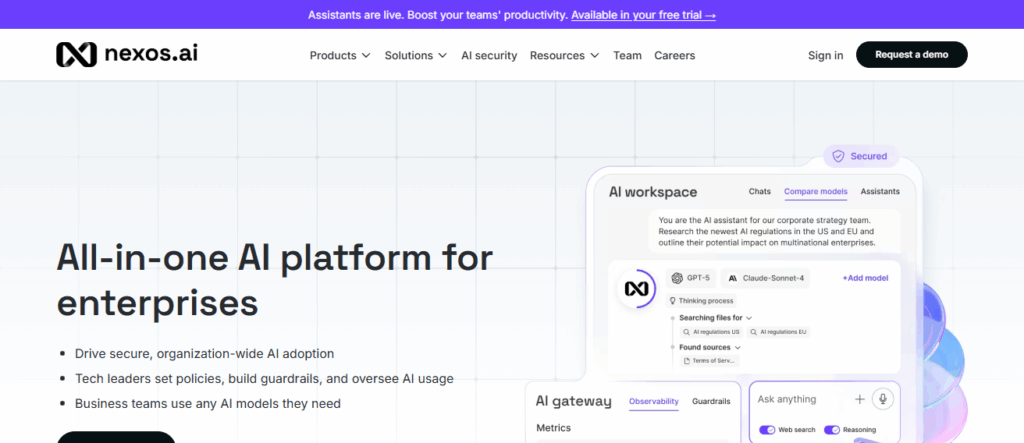Toggle the Reasoning switch
The height and width of the screenshot is (443, 1024).
tap(832, 430)
